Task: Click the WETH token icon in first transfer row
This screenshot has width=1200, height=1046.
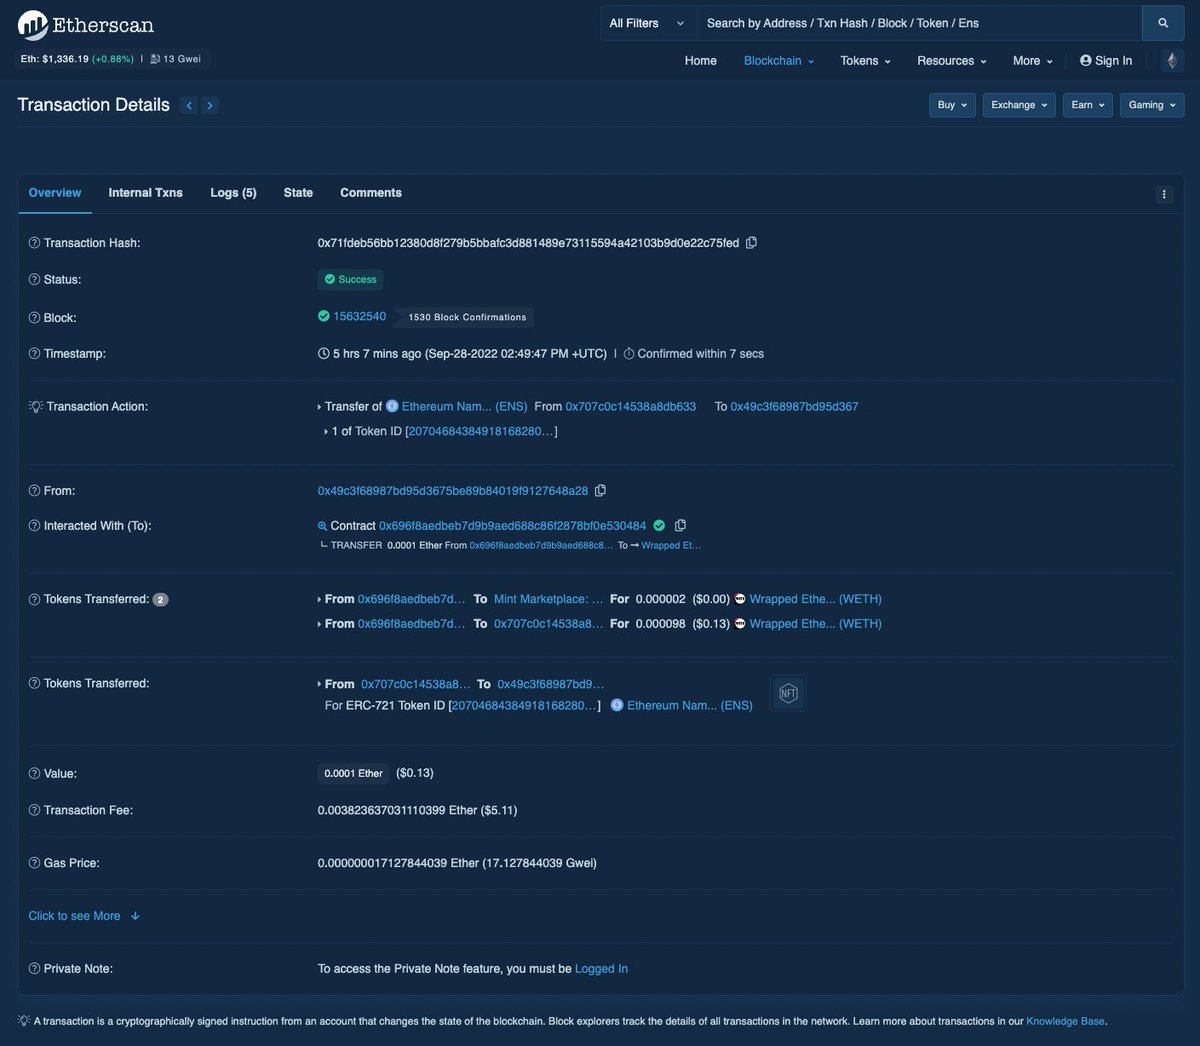Action: click(x=739, y=598)
